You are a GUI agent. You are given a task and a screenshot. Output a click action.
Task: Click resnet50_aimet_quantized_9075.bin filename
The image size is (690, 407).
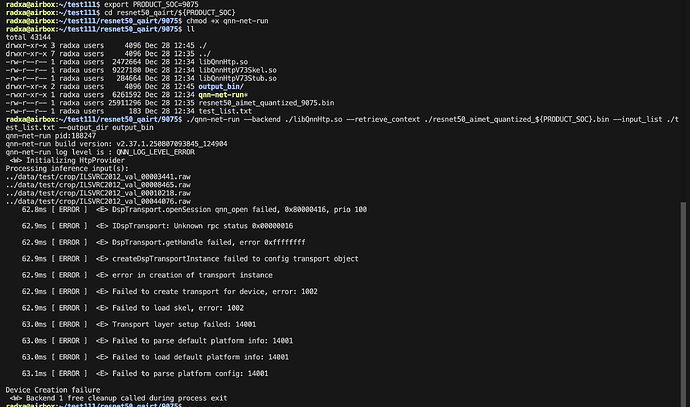click(x=266, y=103)
